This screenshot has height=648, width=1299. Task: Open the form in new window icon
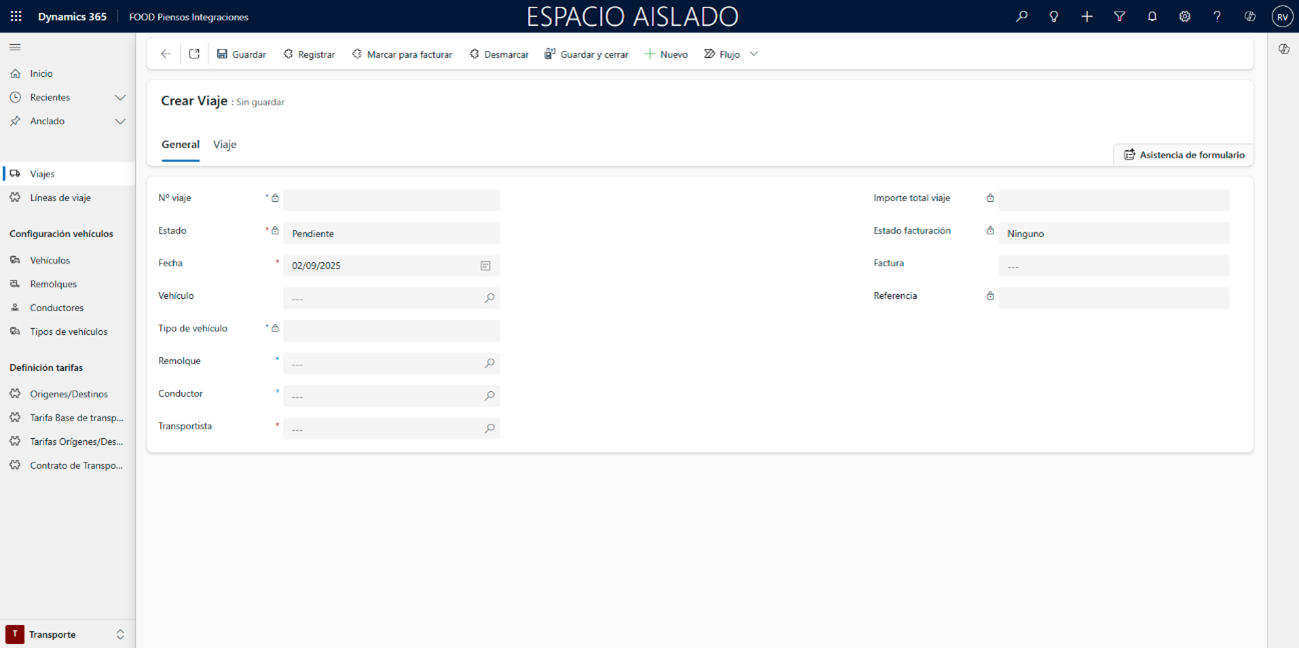(194, 54)
